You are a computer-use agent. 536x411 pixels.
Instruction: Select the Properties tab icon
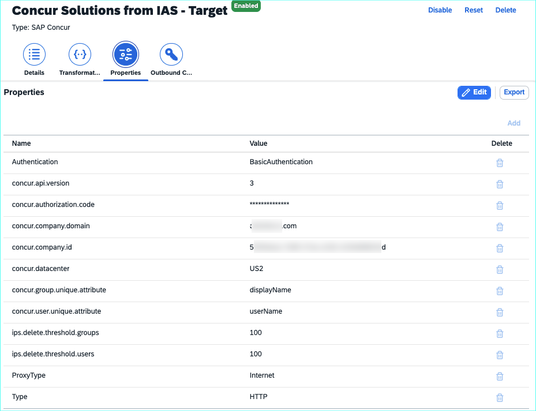(x=125, y=54)
